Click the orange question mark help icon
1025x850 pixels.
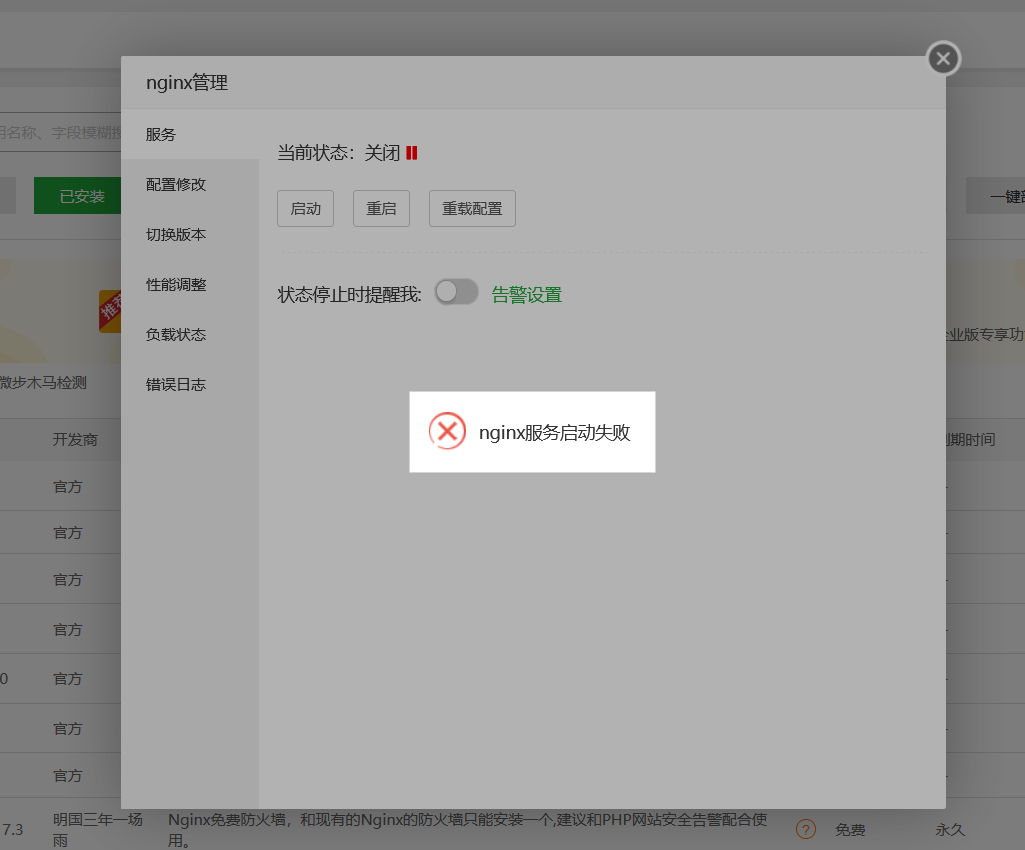click(805, 829)
